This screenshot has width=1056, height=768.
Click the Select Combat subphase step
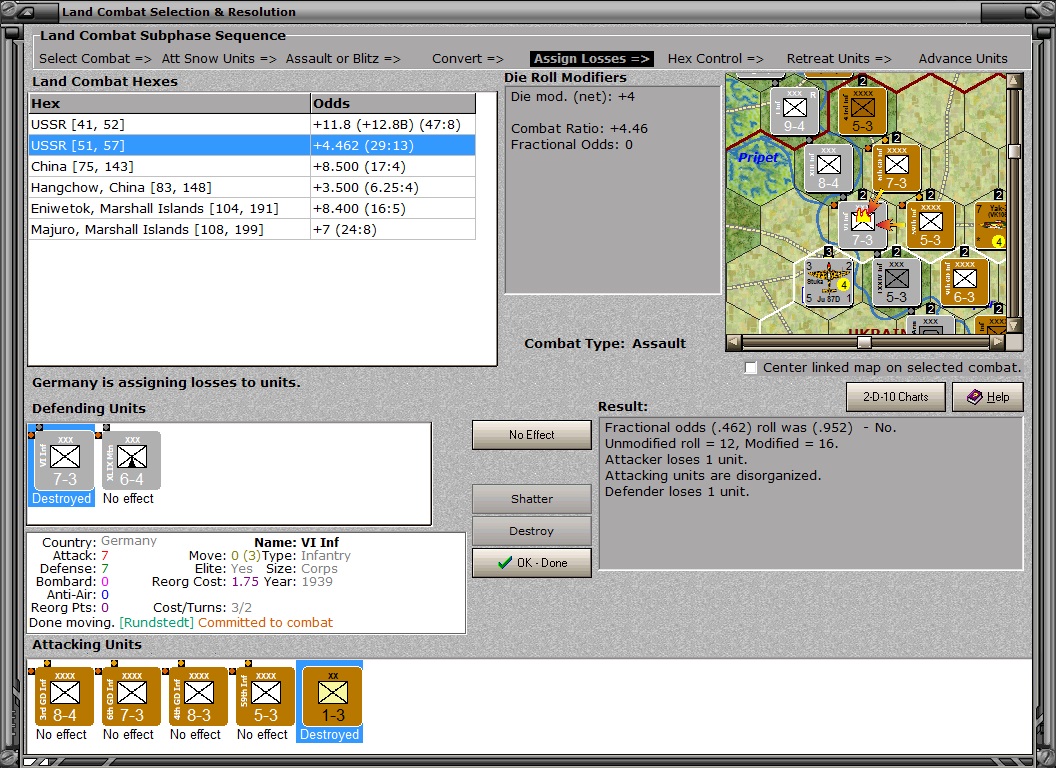coord(95,59)
